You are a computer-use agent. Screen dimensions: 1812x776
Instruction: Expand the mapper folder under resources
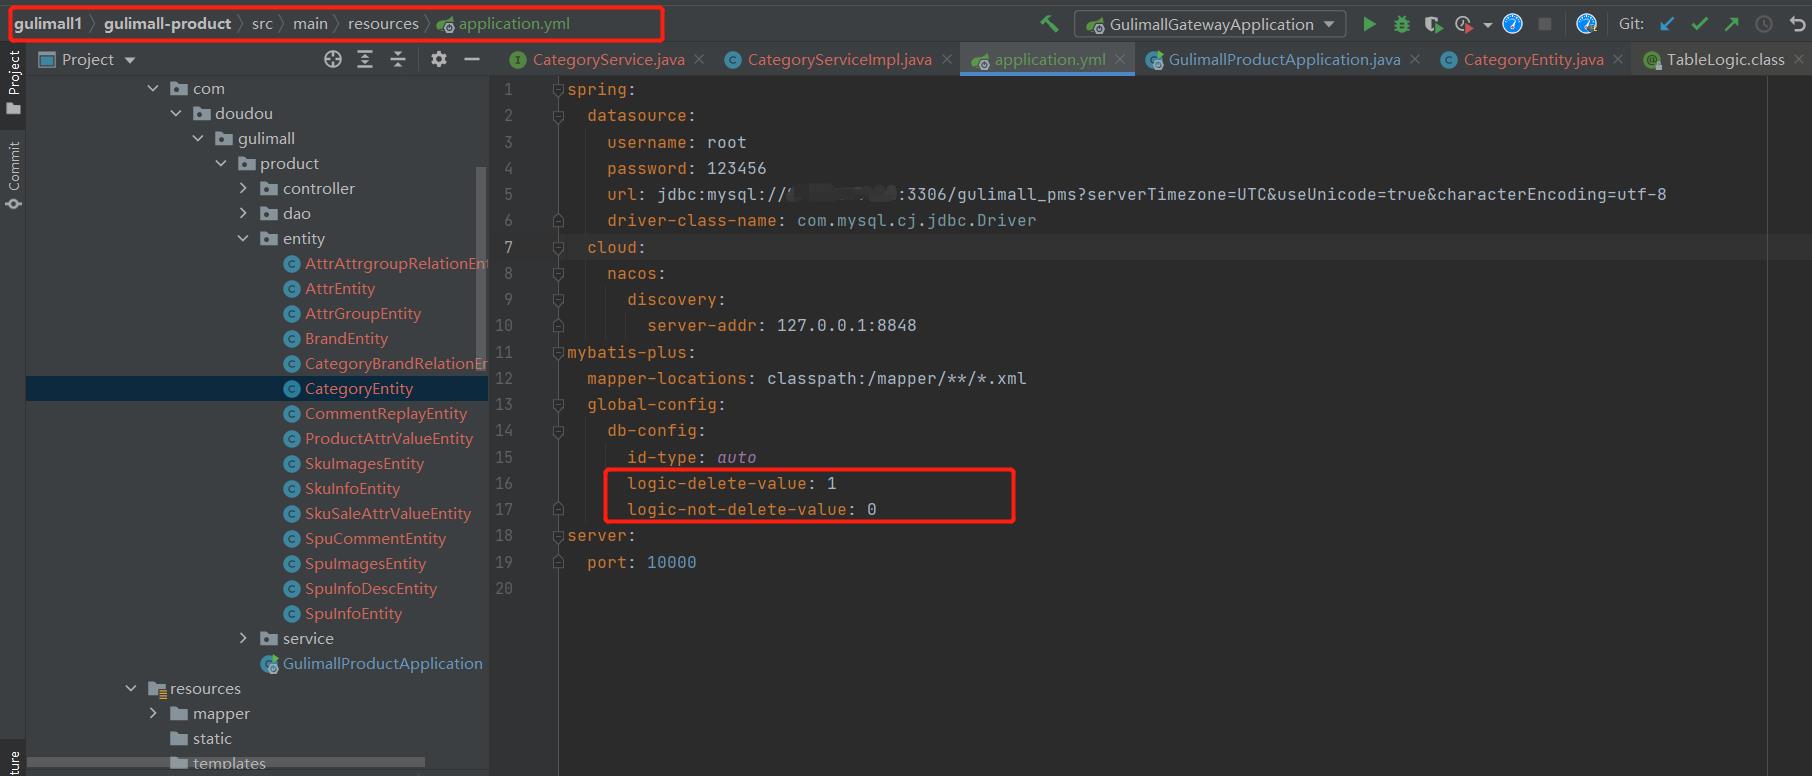click(153, 714)
